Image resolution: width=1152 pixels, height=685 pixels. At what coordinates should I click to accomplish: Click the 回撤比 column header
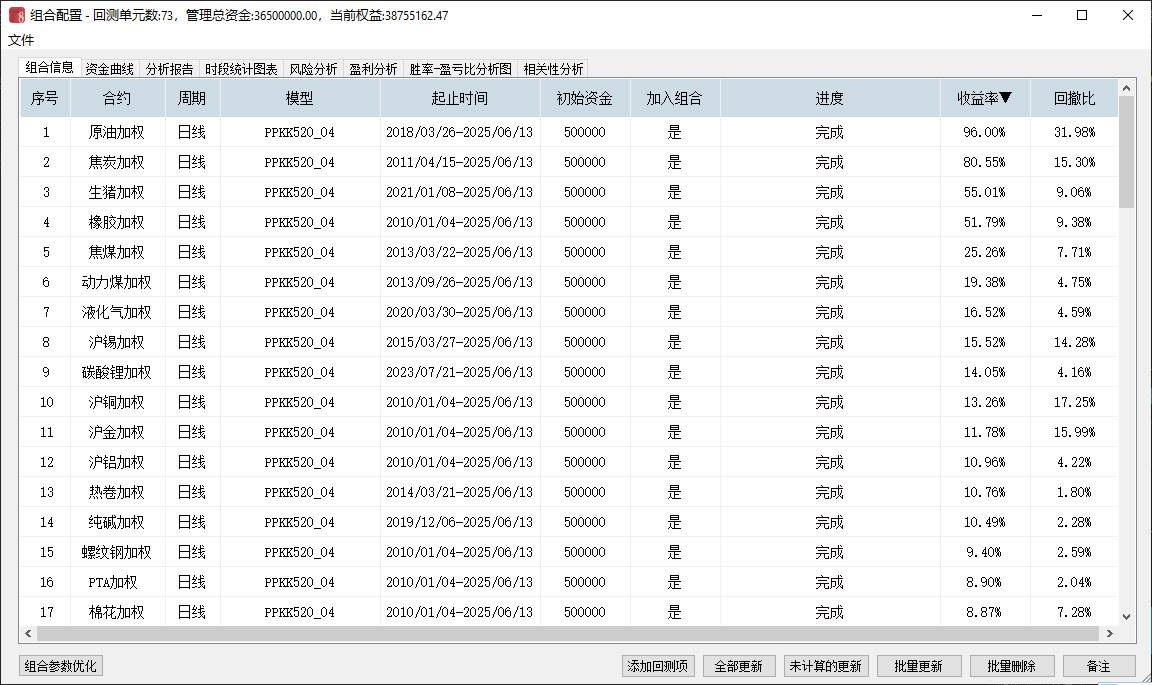pyautogui.click(x=1074, y=98)
